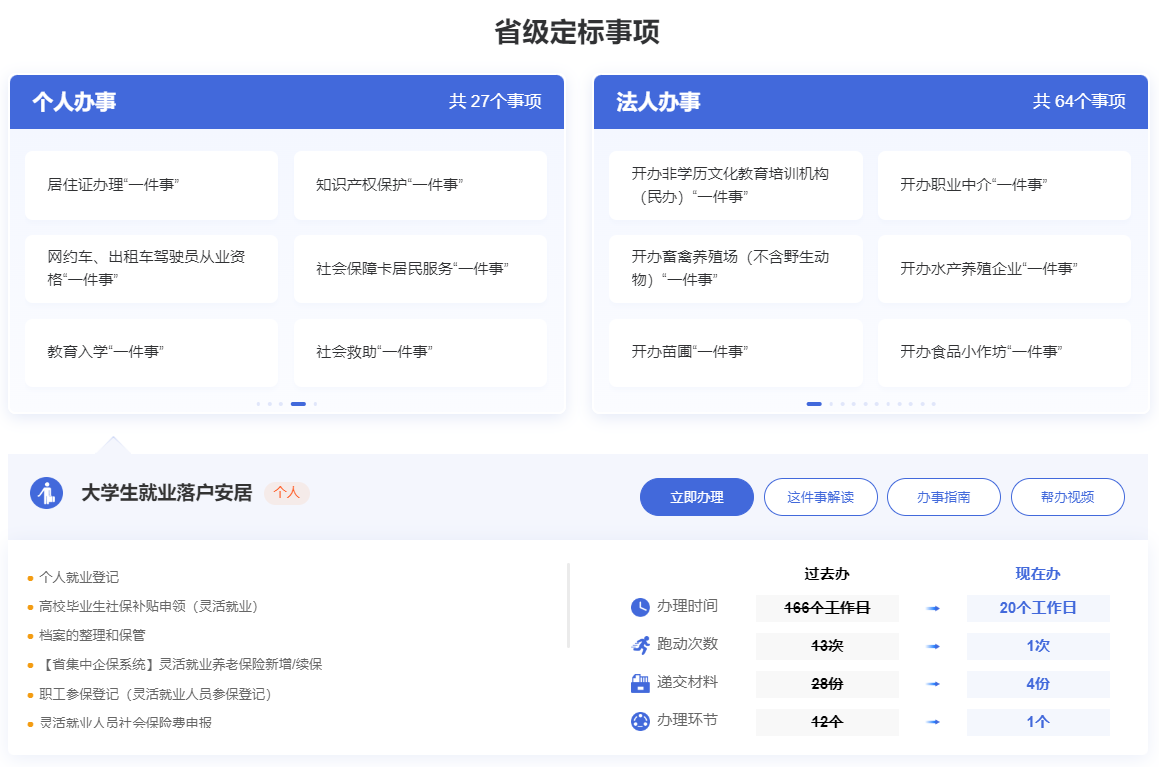The image size is (1159, 767).
Task: Click the 大学生就业落户安居 luggage person icon
Action: (x=46, y=493)
